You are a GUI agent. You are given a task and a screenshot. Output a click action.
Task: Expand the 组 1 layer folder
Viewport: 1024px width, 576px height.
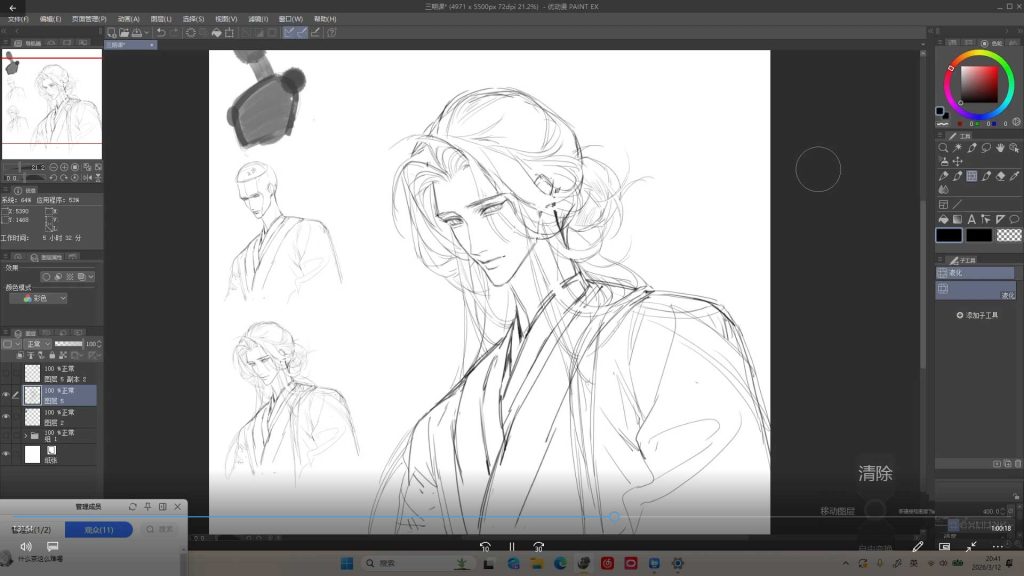click(25, 436)
